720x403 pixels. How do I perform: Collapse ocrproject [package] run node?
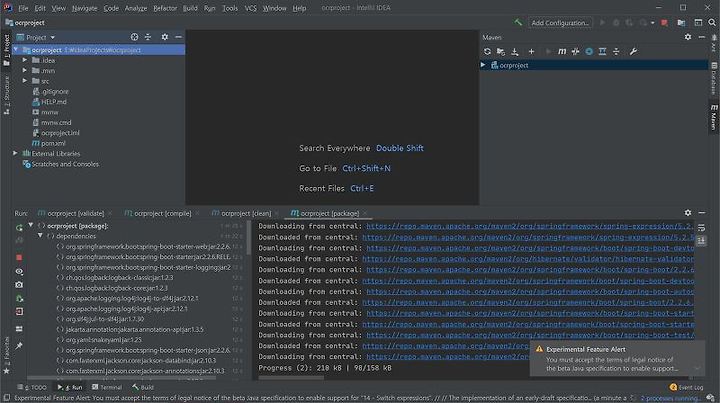tap(31, 225)
